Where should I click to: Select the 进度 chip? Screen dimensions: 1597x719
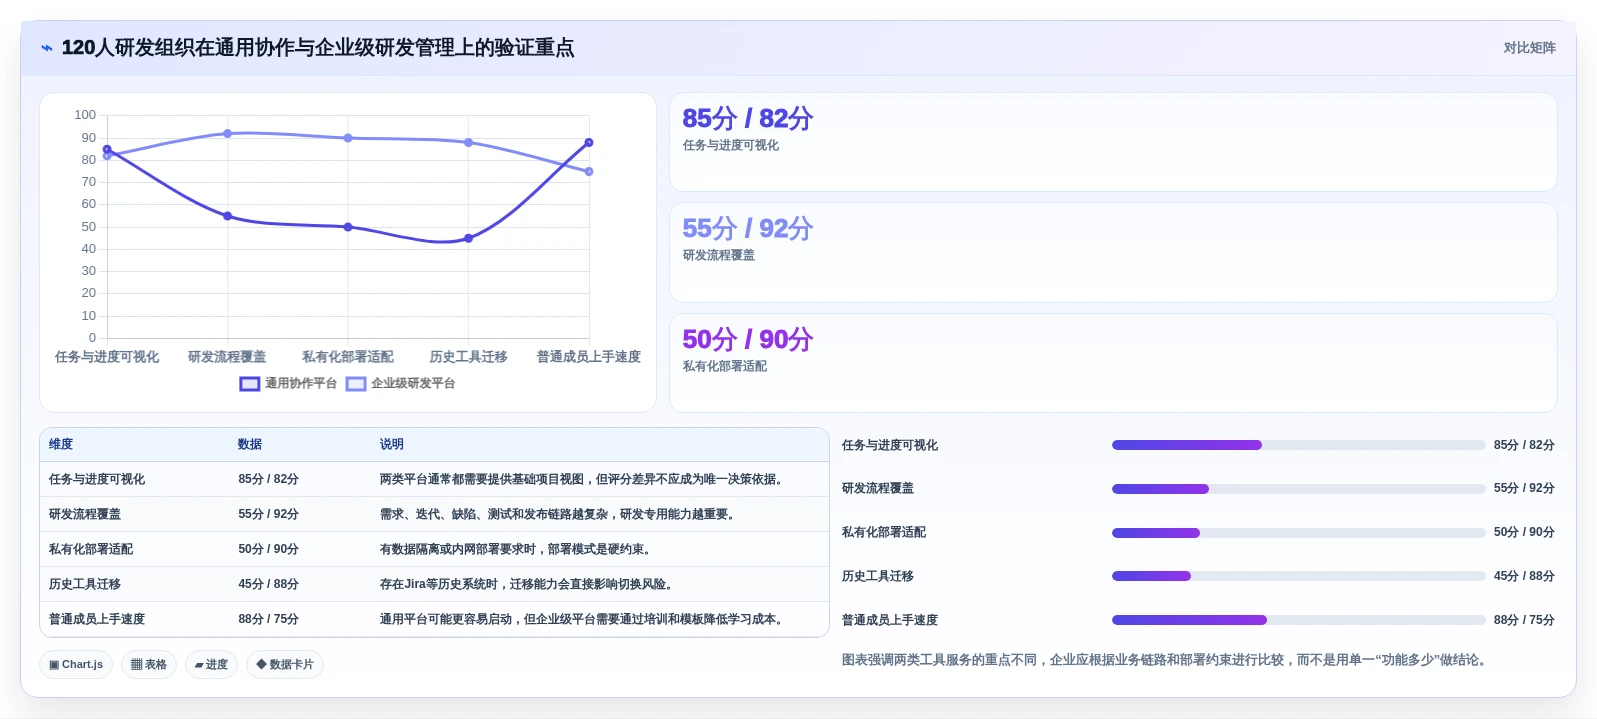point(211,665)
